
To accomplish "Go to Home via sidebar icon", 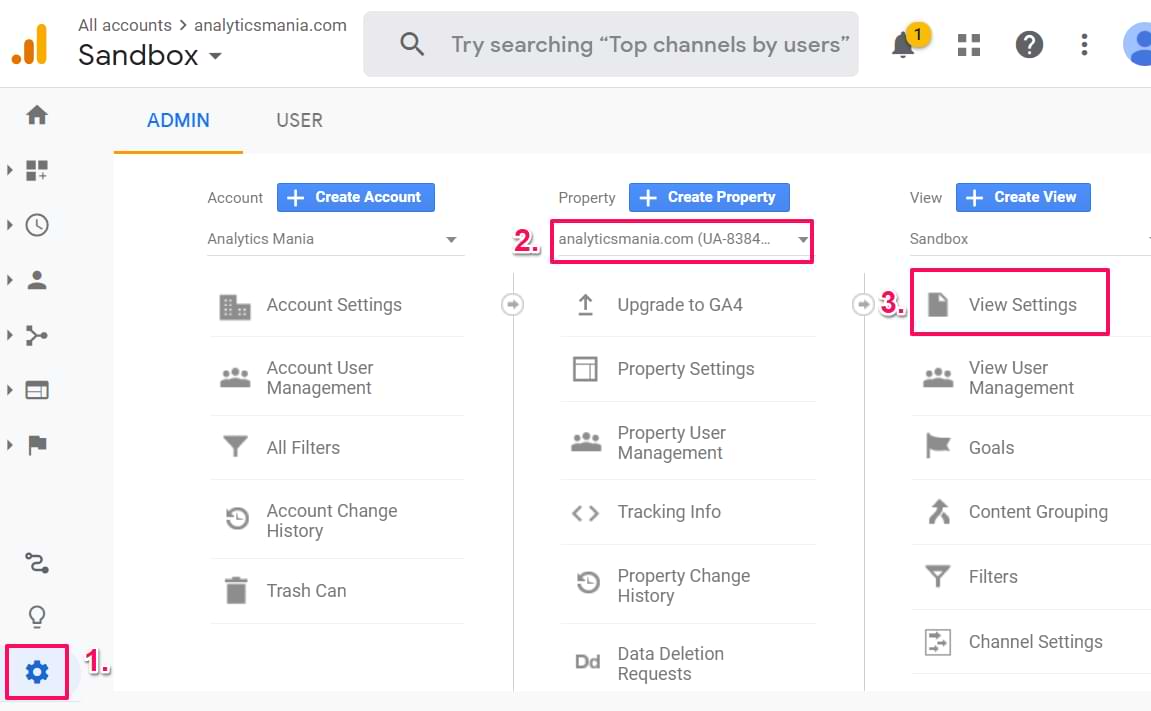I will tap(37, 115).
